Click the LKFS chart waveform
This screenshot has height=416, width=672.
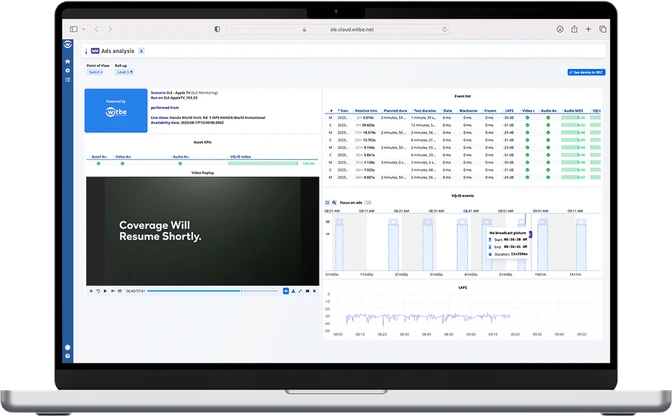pos(428,317)
